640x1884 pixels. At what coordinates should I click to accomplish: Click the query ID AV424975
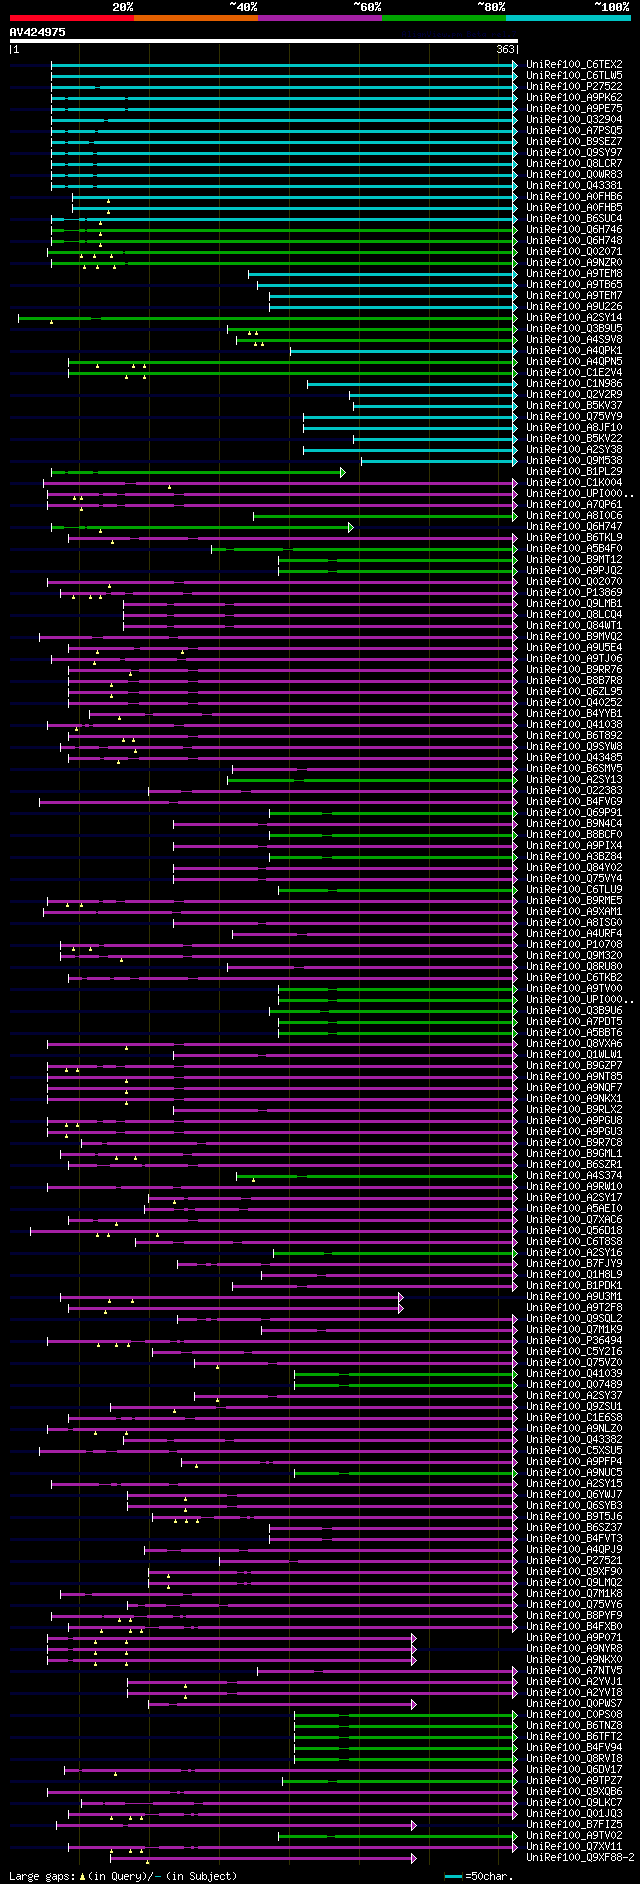(38, 32)
